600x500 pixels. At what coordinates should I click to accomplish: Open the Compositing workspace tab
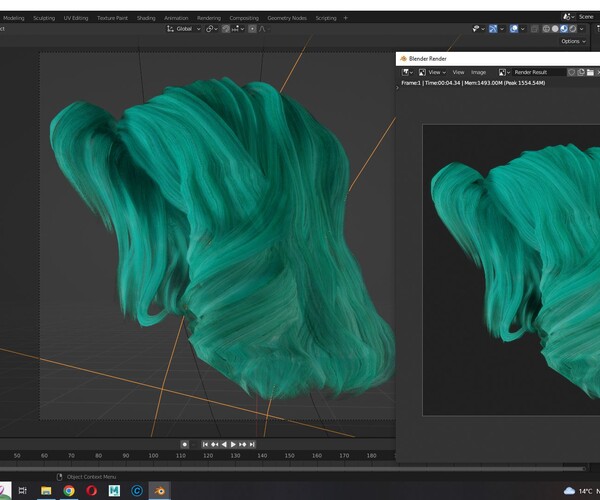click(244, 18)
